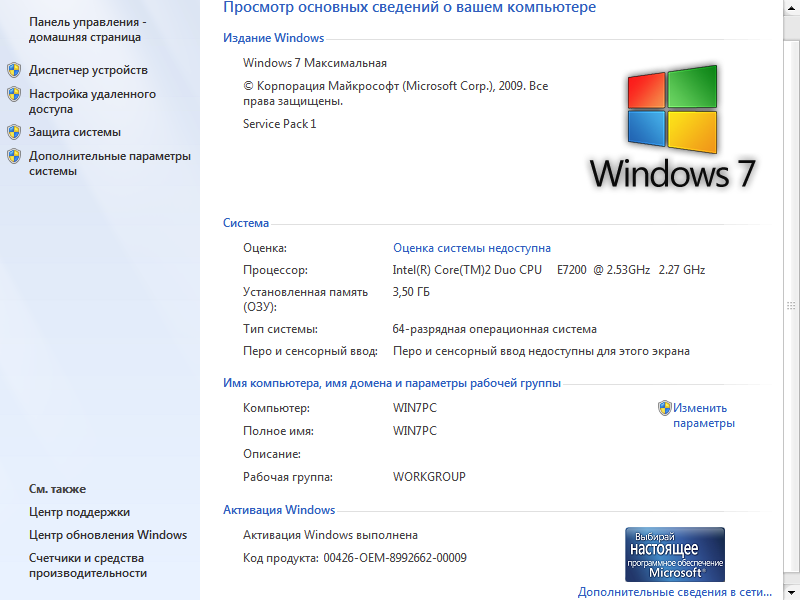This screenshot has height=600, width=800.
Task: Open Диспетчер устройств link
Action: point(88,70)
